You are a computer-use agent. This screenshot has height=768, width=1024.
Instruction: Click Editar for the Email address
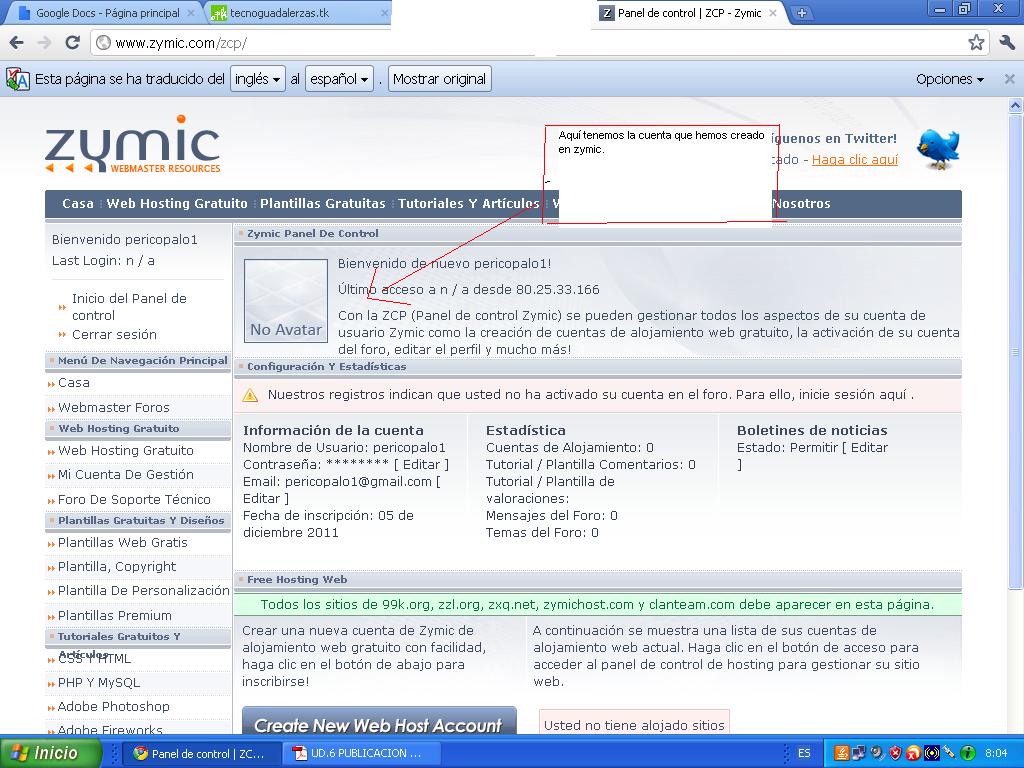(261, 498)
